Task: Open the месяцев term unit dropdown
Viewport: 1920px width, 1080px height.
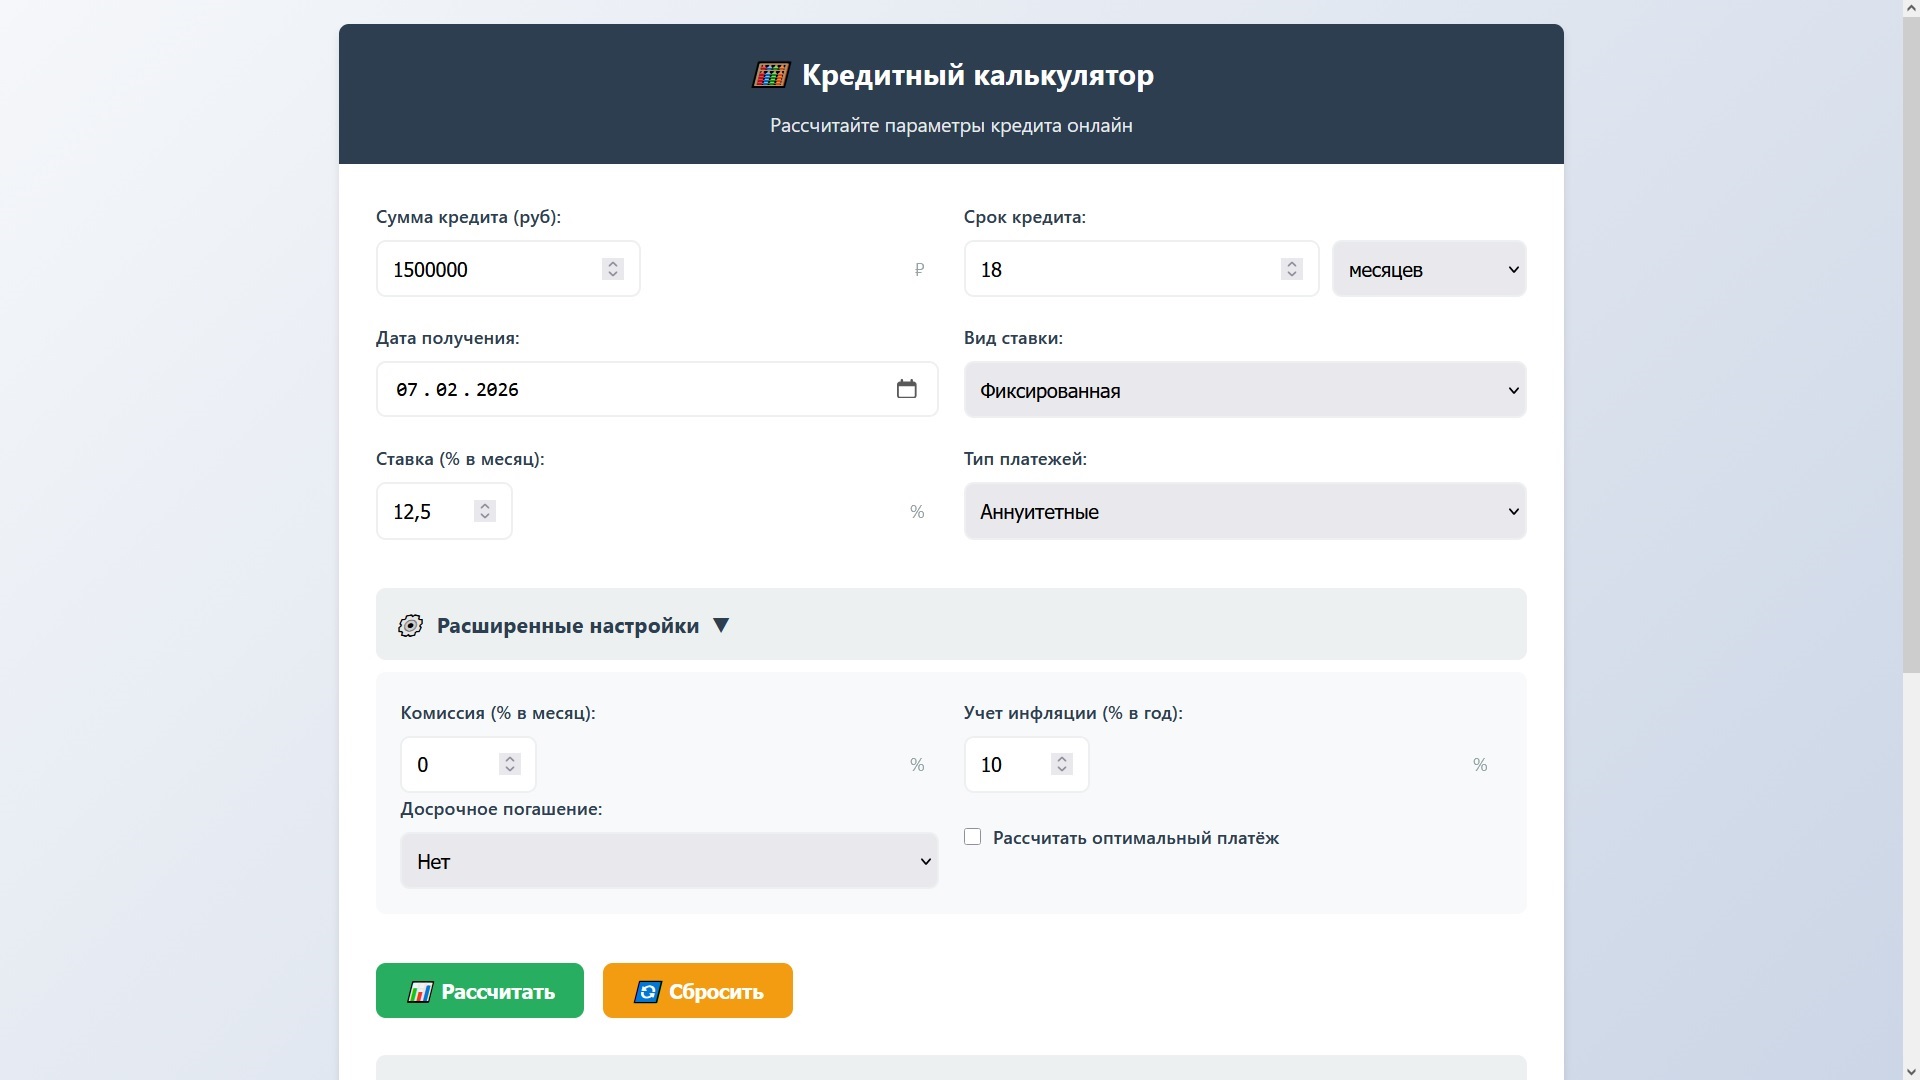Action: pos(1428,269)
